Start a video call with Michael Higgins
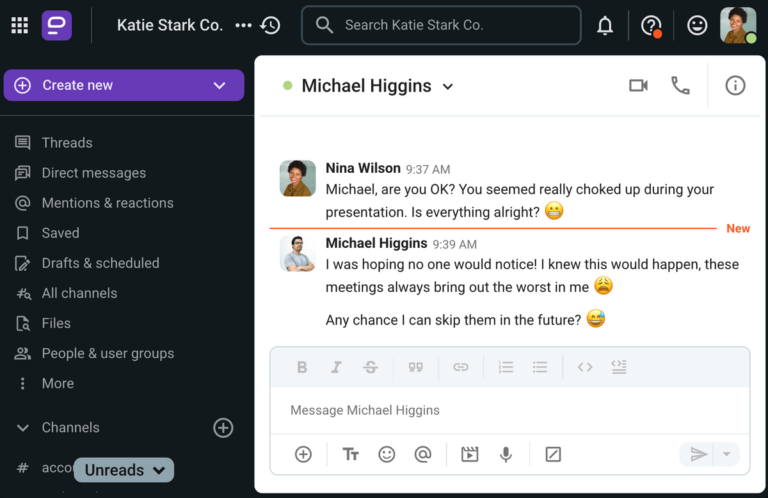 point(638,86)
